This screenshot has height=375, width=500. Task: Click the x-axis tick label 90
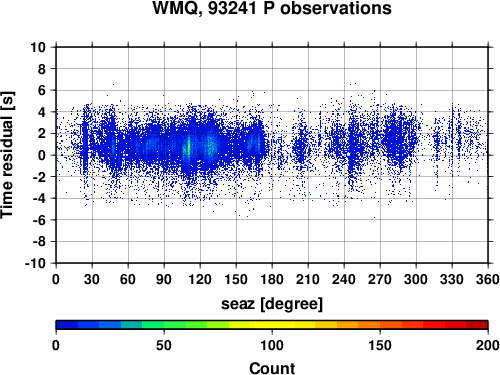(164, 279)
